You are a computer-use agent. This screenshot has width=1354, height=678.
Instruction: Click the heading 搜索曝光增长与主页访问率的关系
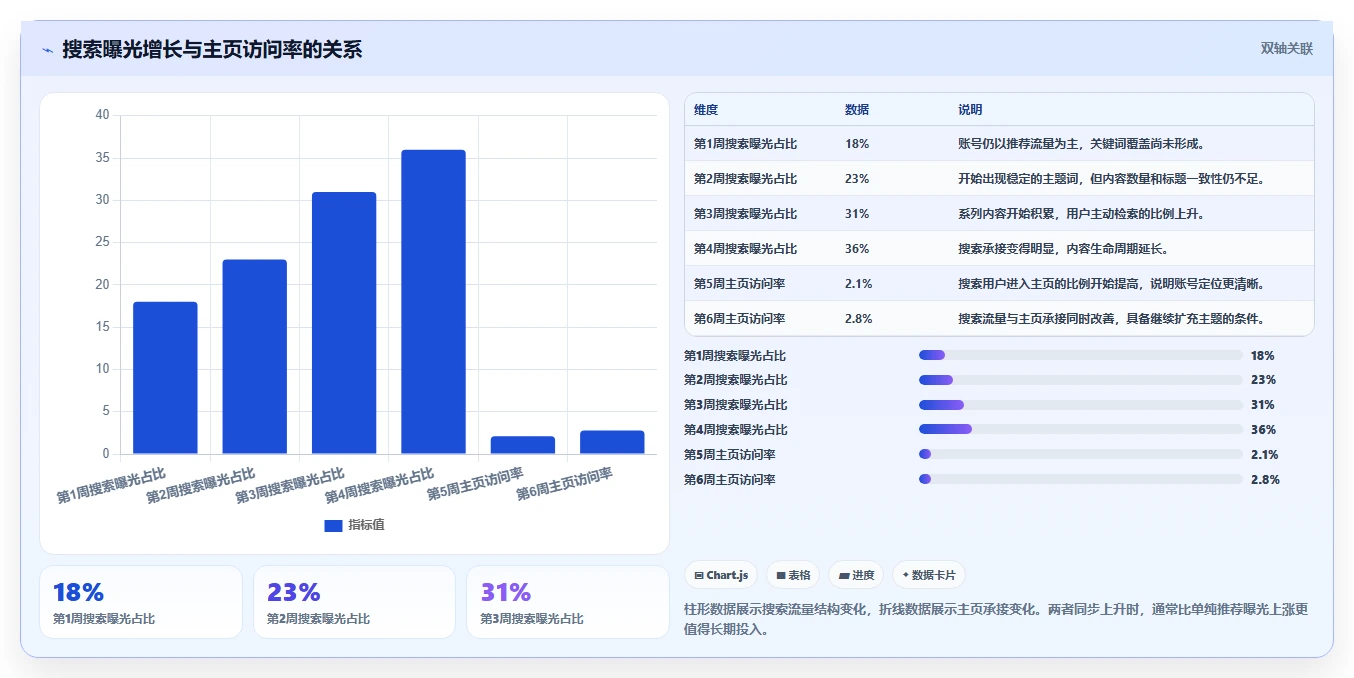212,49
